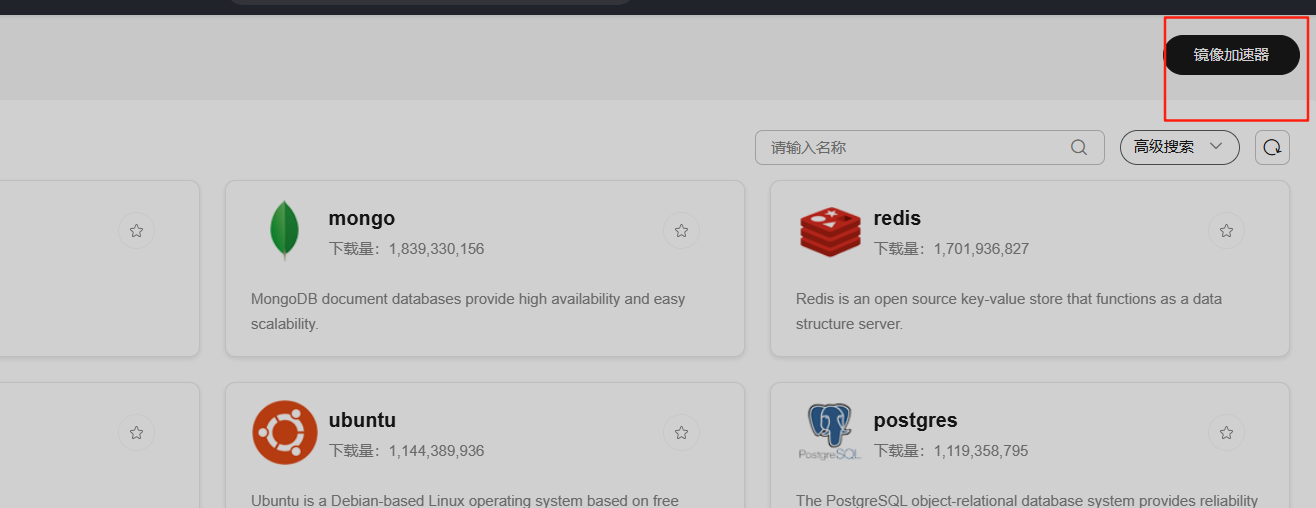Viewport: 1316px width, 508px height.
Task: Click the magnifier search icon
Action: [1079, 147]
